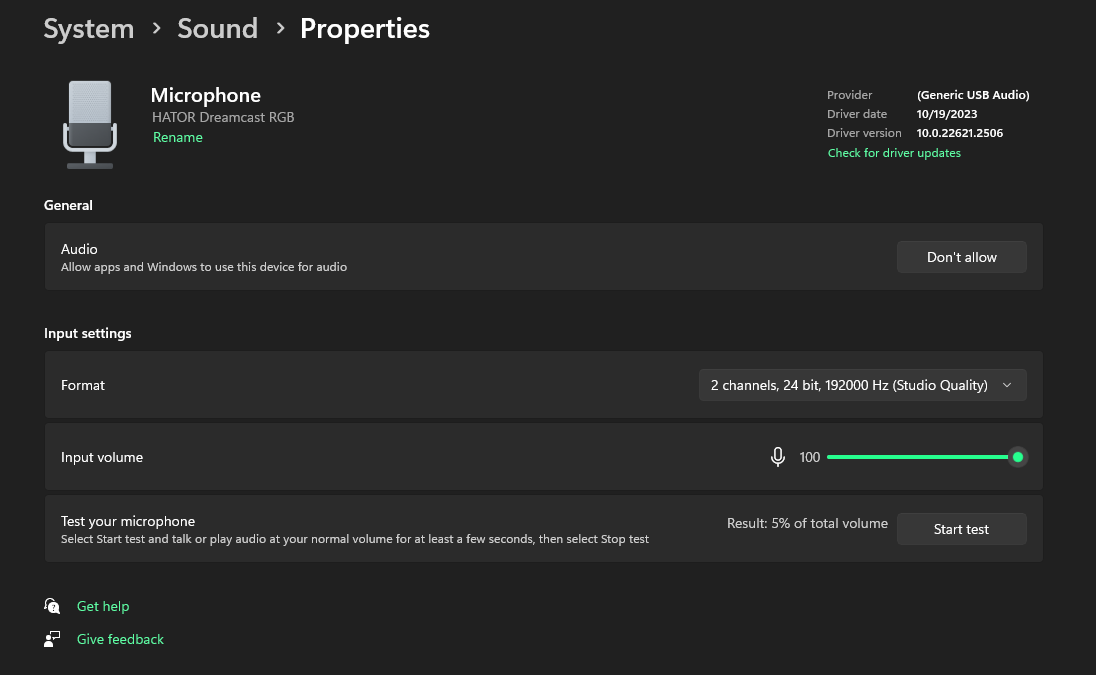
Task: Rename the HATOR Dreamcast RGB microphone
Action: pyautogui.click(x=178, y=138)
